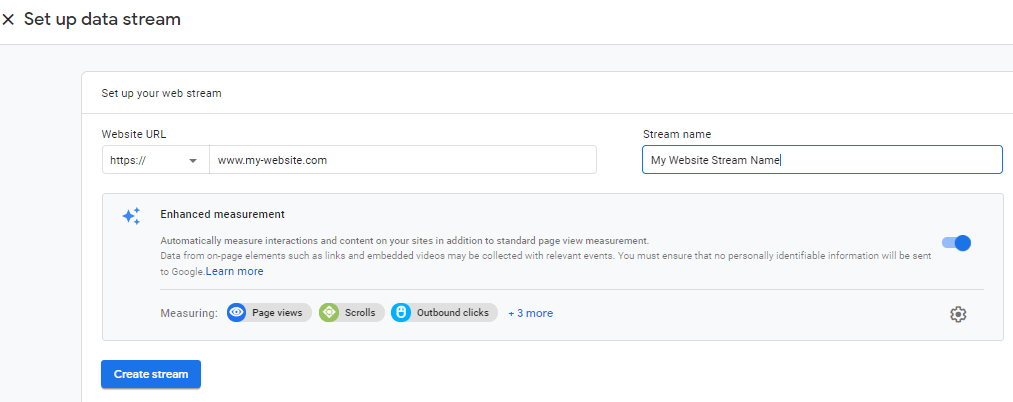Focus the Stream name text field
The height and width of the screenshot is (402, 1013).
pyautogui.click(x=822, y=160)
